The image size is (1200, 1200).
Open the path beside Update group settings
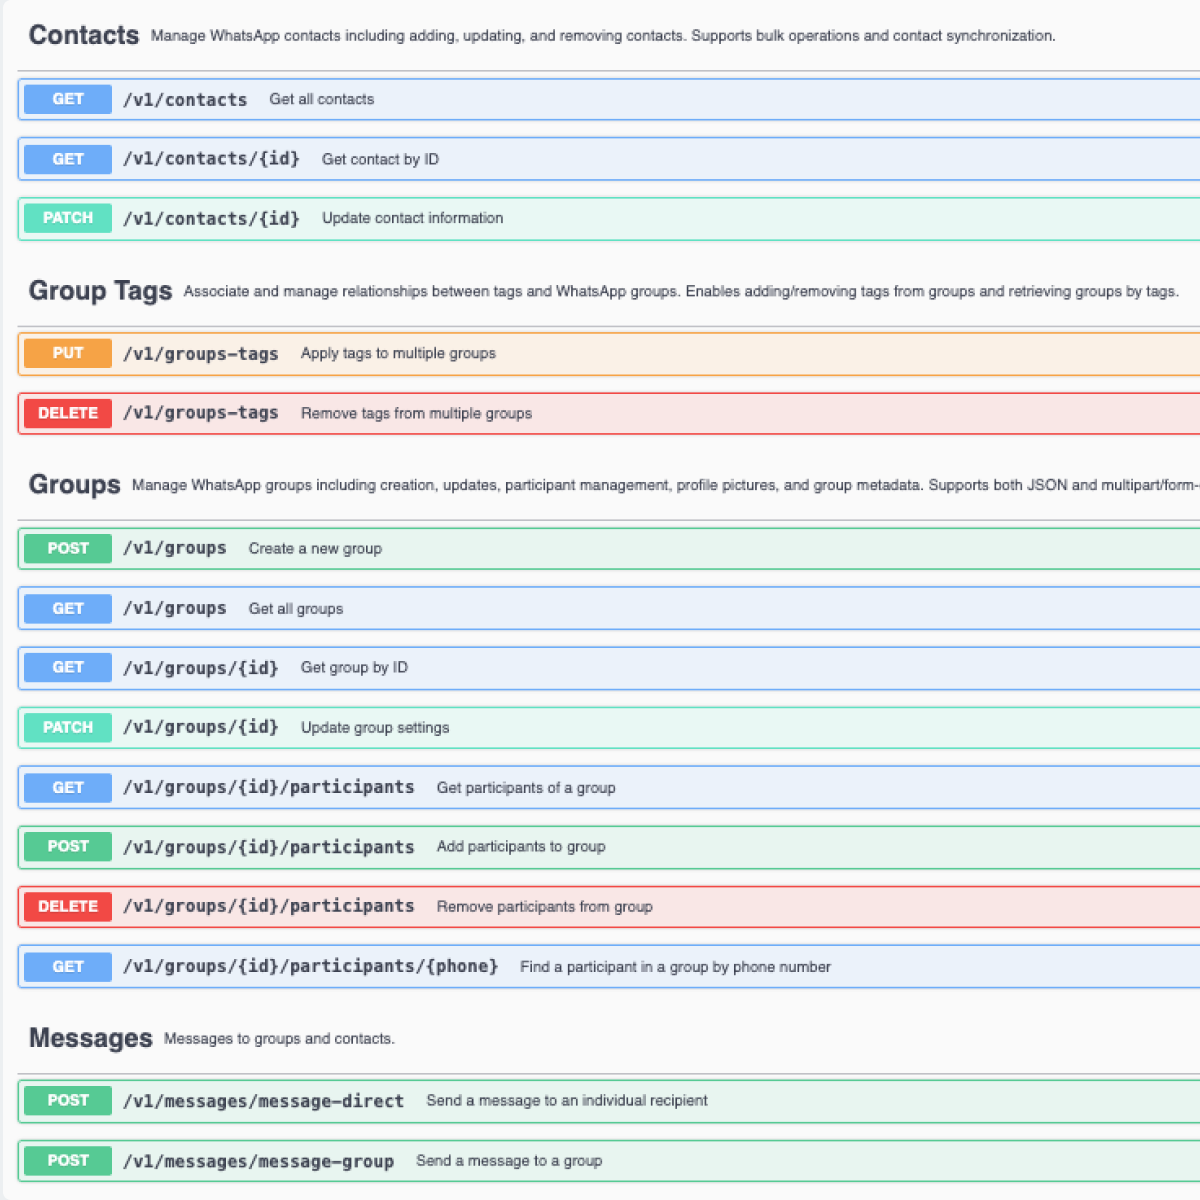click(x=201, y=727)
